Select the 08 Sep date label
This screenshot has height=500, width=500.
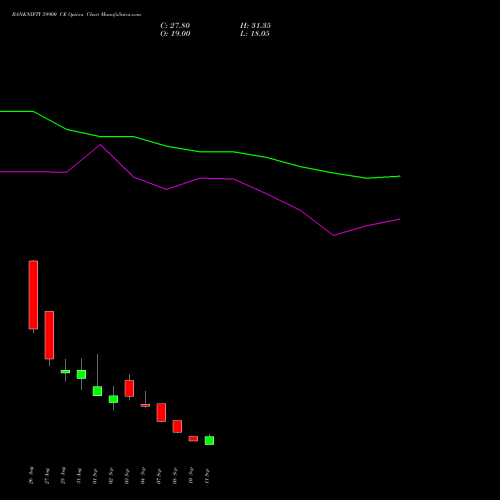175,476
